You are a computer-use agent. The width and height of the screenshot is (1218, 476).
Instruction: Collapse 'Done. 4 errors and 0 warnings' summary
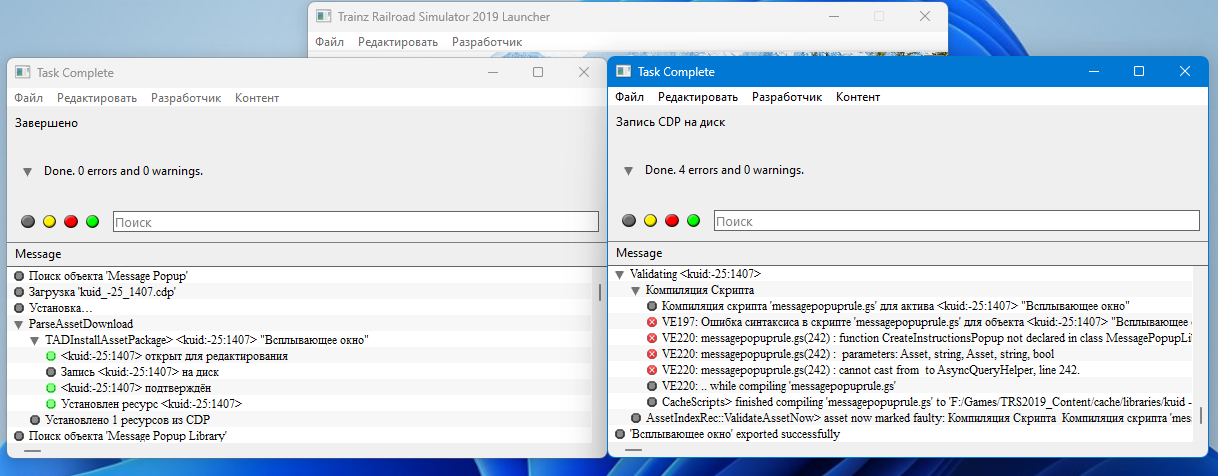point(629,171)
